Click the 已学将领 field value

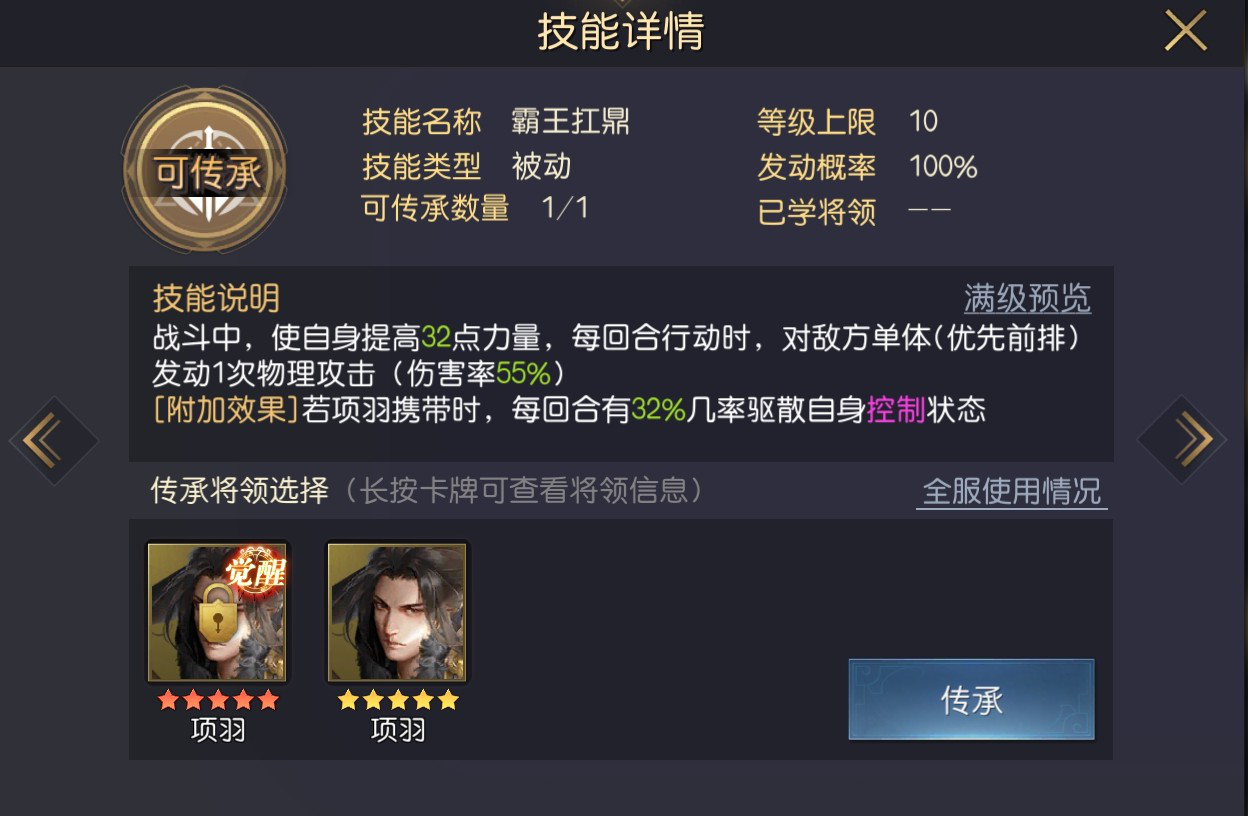[x=930, y=210]
